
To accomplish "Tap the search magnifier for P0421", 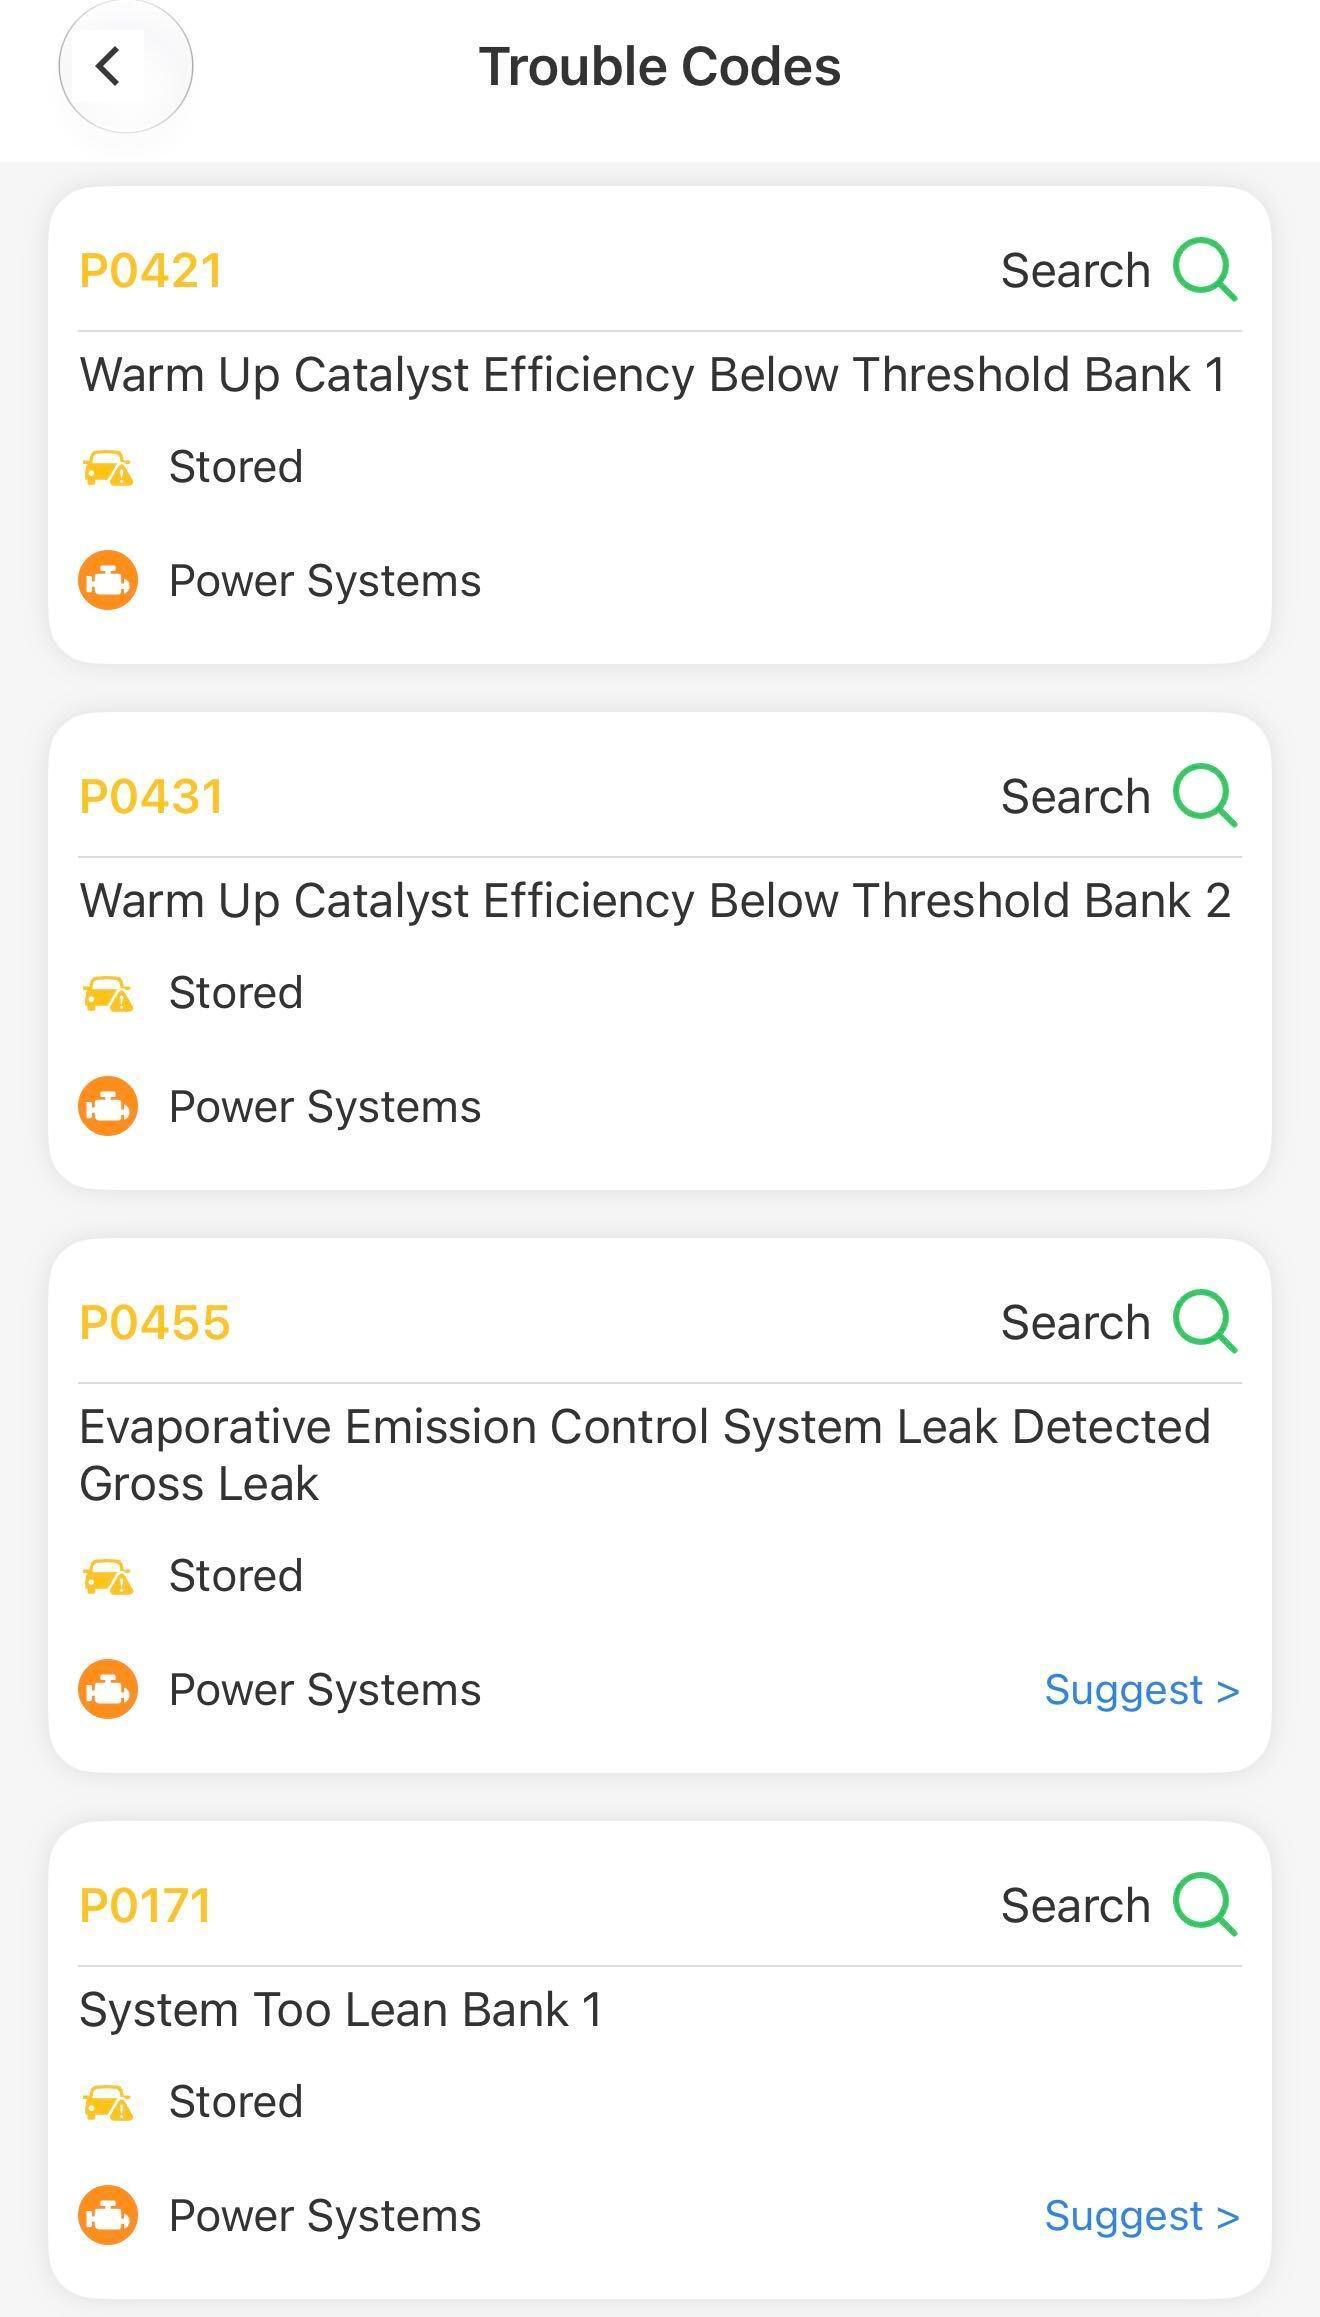I will coord(1205,270).
